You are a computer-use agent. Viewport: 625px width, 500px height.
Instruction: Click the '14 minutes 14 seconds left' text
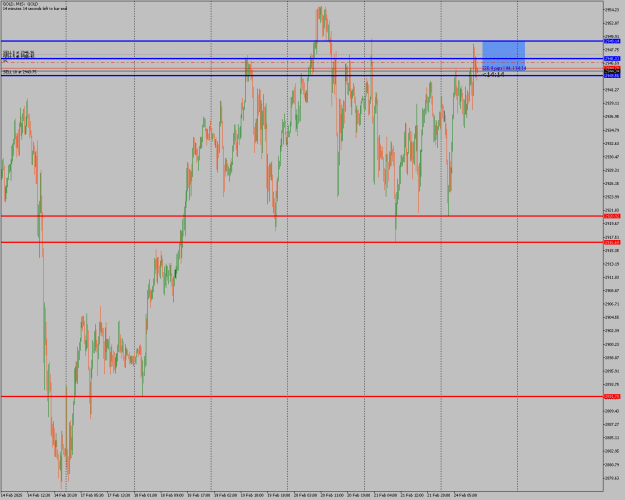click(35, 8)
